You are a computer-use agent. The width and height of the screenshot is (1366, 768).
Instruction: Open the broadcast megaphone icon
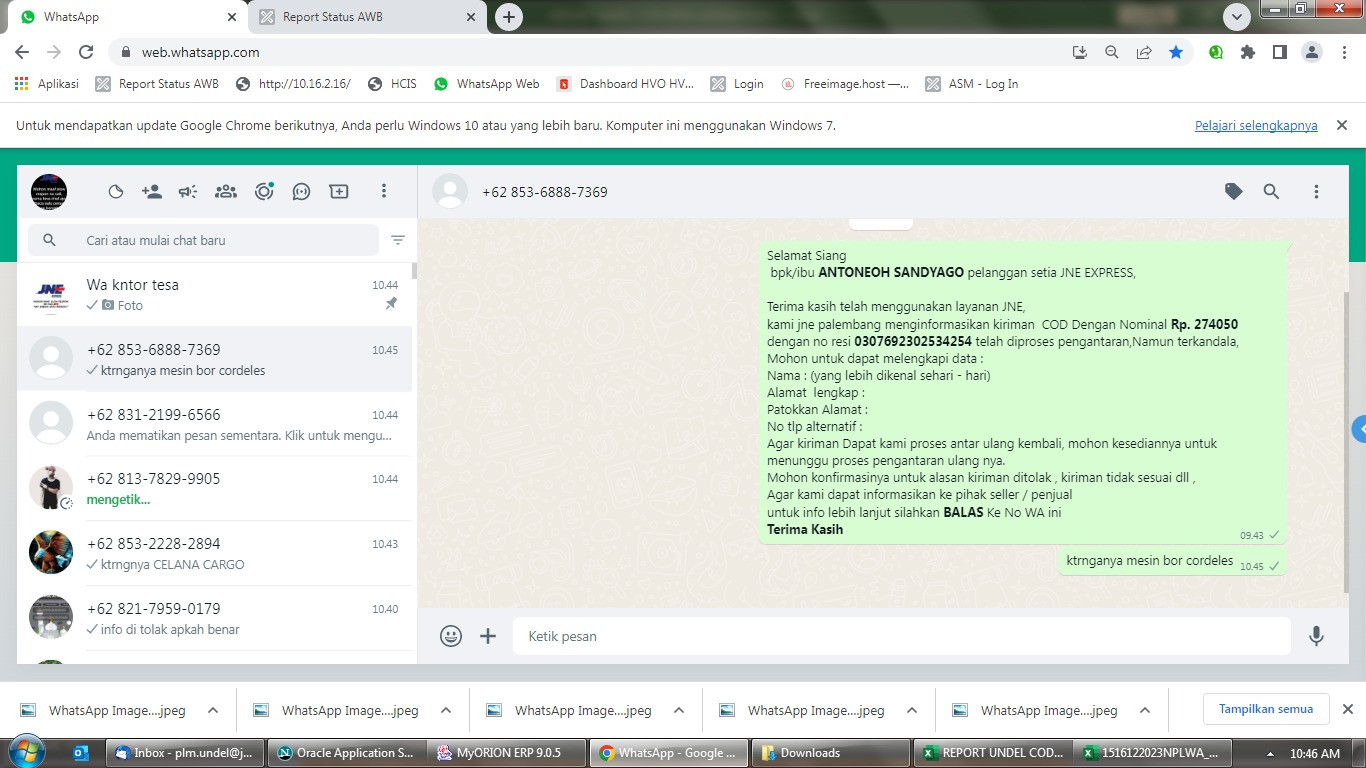[188, 192]
